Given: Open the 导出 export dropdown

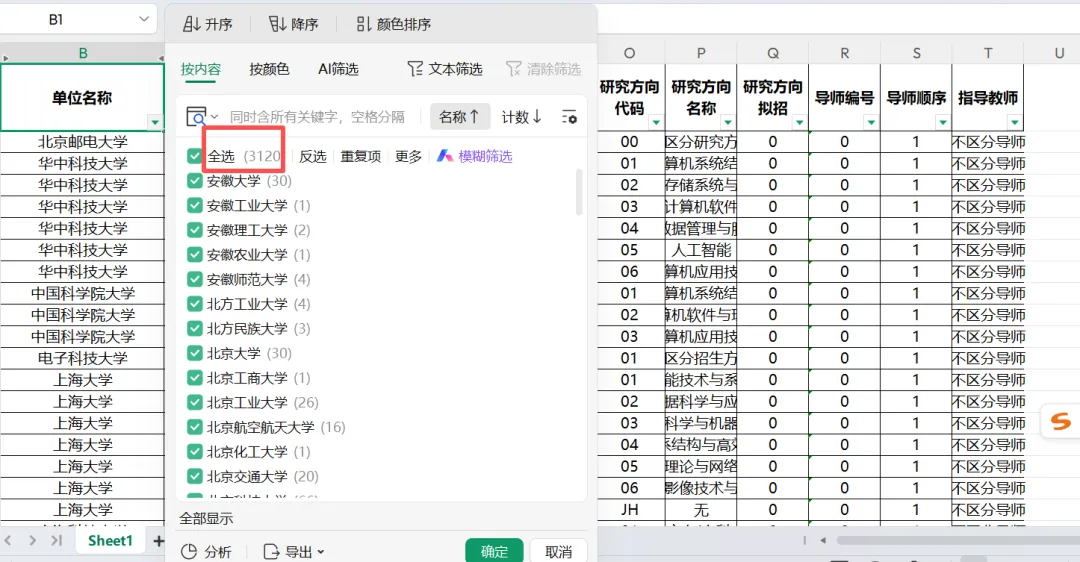Looking at the screenshot, I should tap(294, 552).
